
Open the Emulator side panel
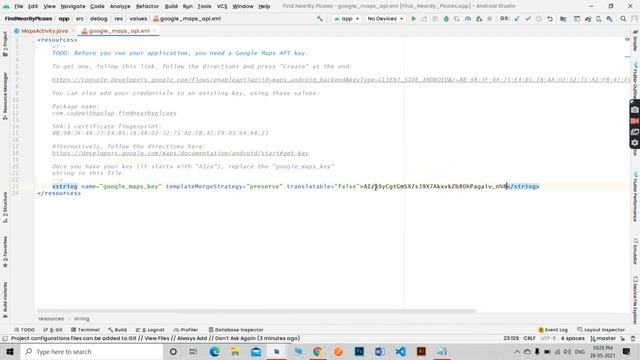click(x=636, y=251)
